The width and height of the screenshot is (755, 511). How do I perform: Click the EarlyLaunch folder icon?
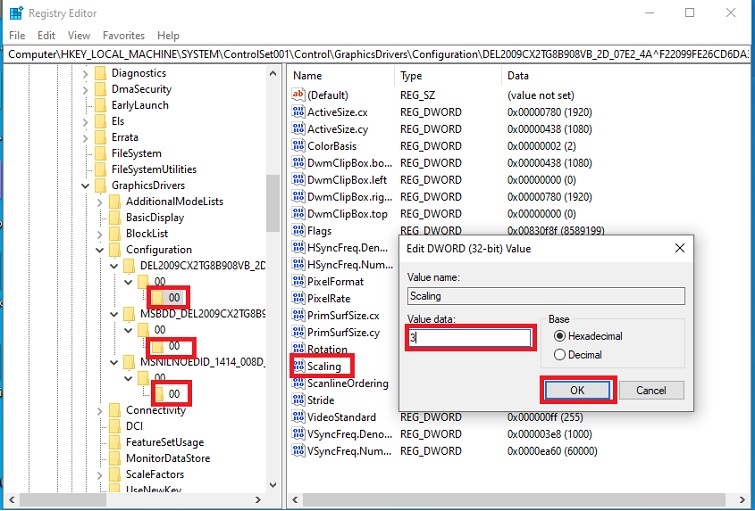tap(100, 105)
